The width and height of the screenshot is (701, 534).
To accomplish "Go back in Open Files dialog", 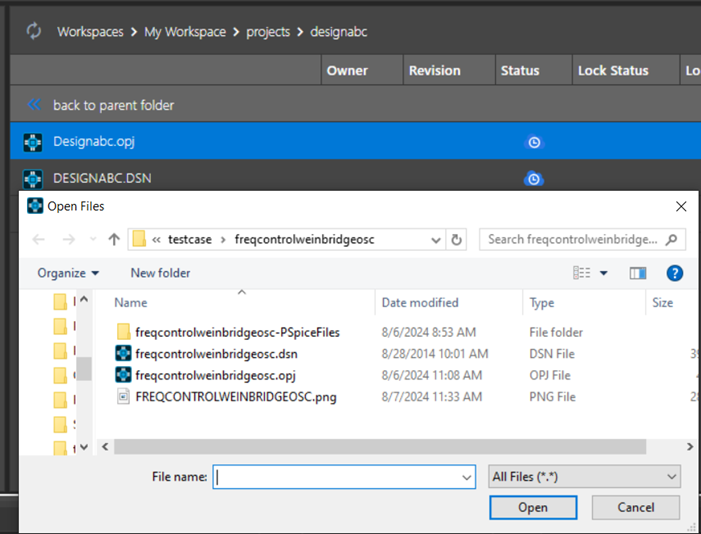I will pyautogui.click(x=39, y=240).
